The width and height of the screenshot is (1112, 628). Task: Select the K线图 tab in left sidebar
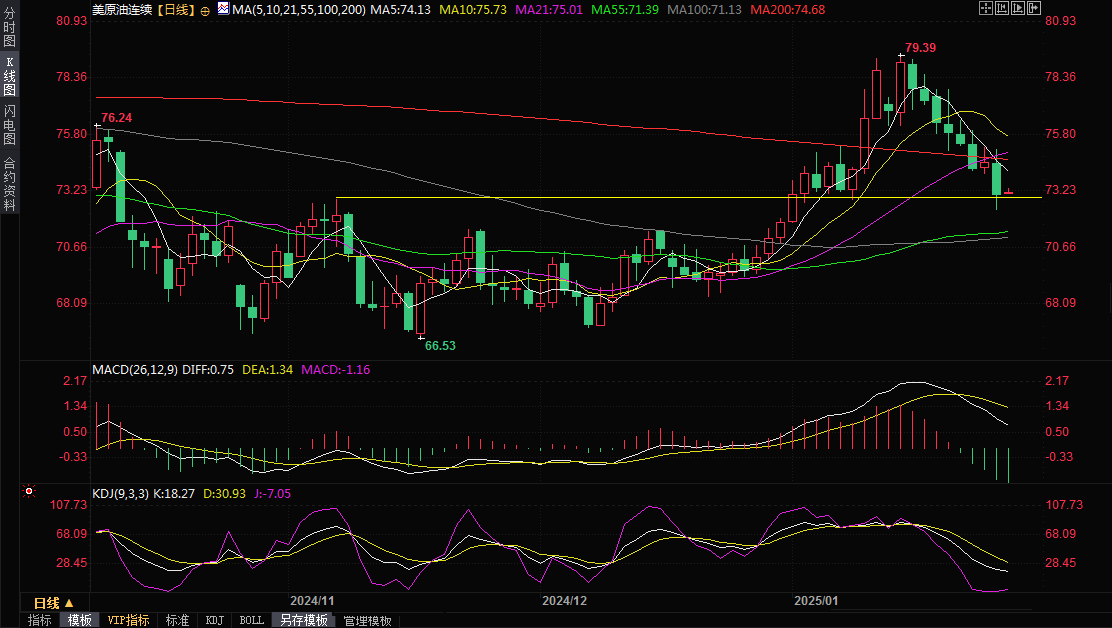(x=9, y=76)
